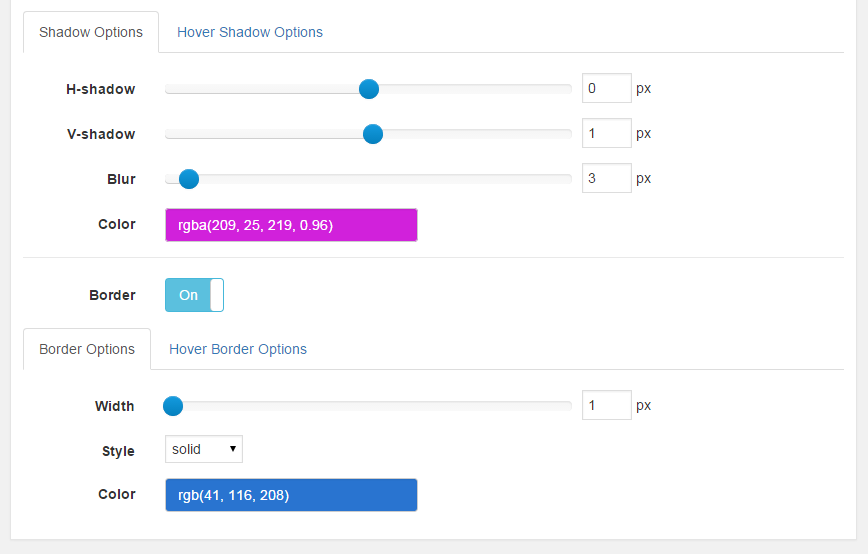Open the blue border color picker
Image resolution: width=868 pixels, height=554 pixels.
tap(291, 495)
